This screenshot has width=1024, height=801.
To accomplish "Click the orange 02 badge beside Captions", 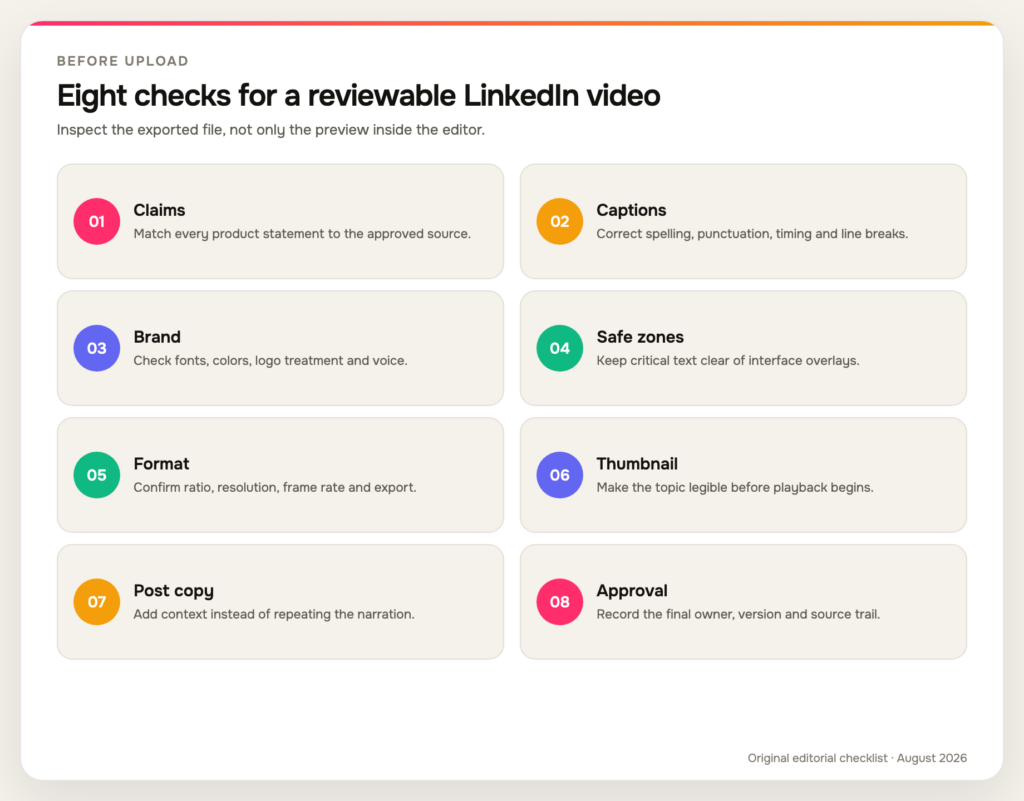I will (560, 221).
